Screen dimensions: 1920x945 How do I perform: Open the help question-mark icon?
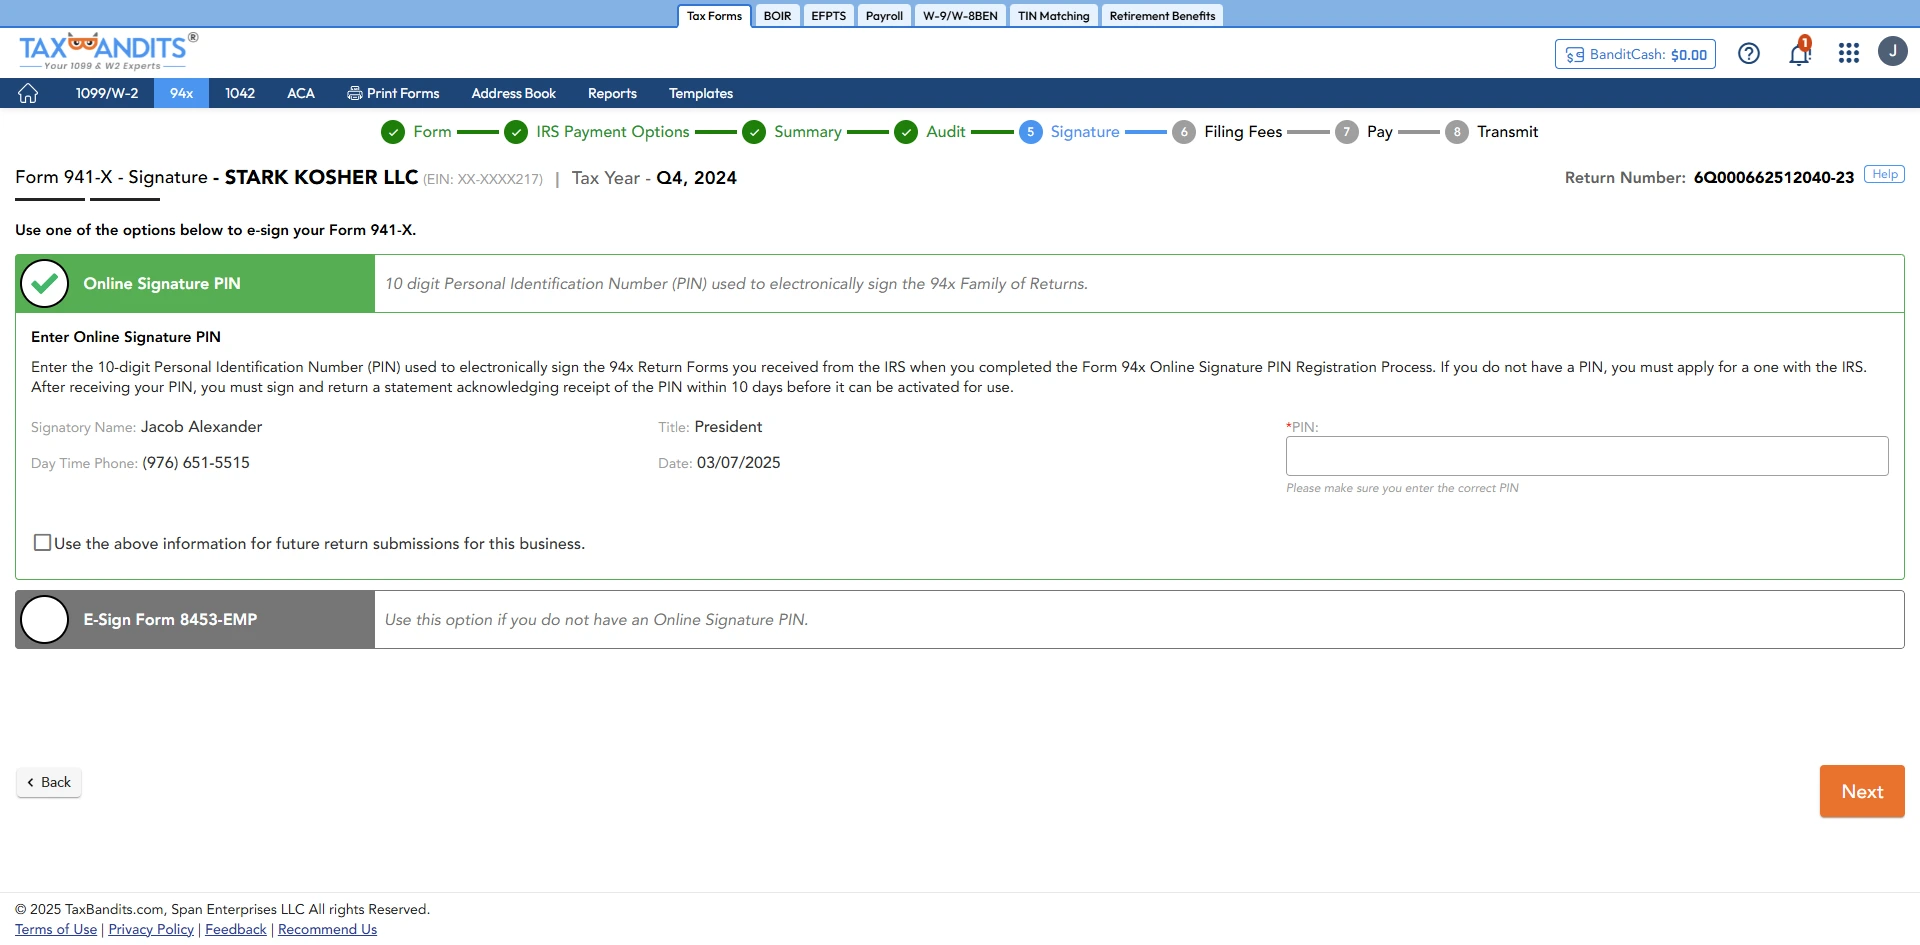point(1749,54)
